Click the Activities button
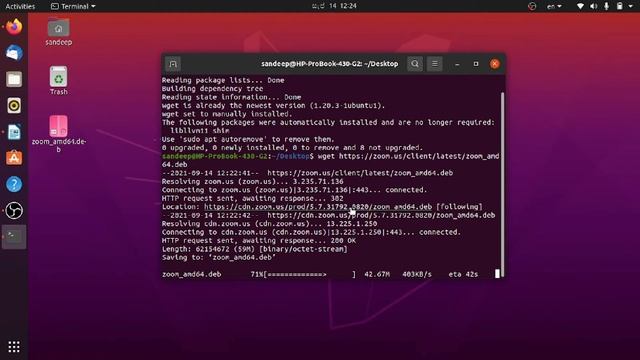The height and width of the screenshot is (360, 640). [20, 6]
